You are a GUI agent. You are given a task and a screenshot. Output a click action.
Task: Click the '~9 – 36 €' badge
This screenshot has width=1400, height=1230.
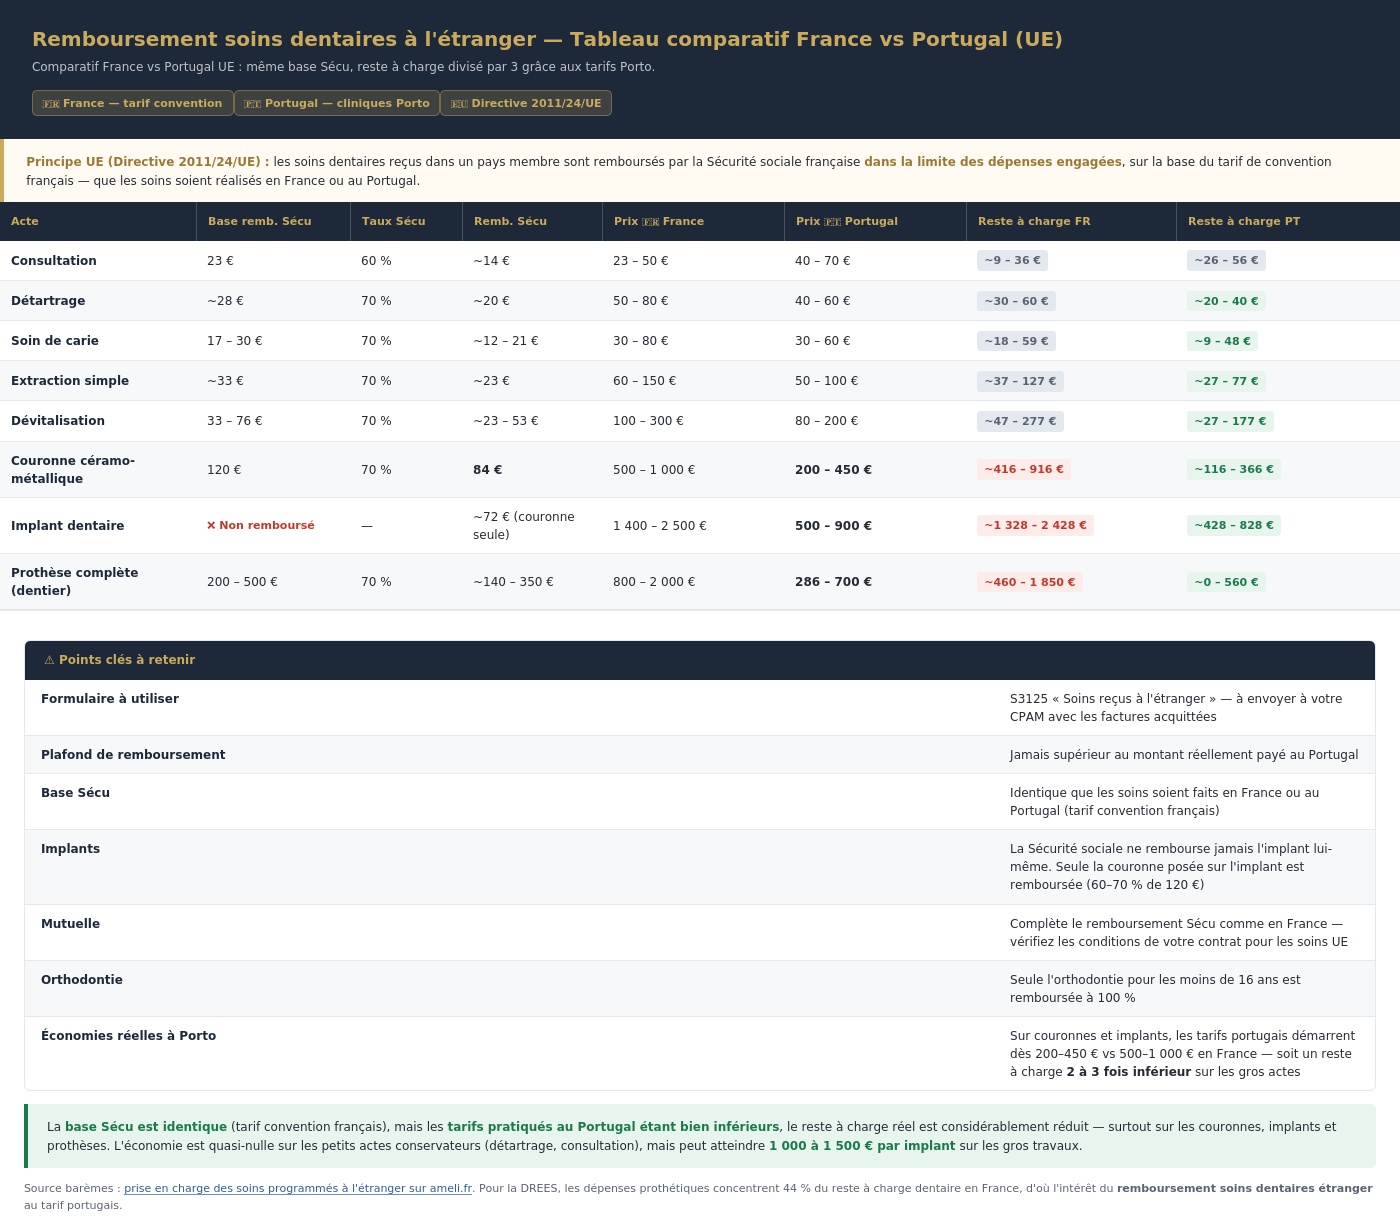[1012, 260]
